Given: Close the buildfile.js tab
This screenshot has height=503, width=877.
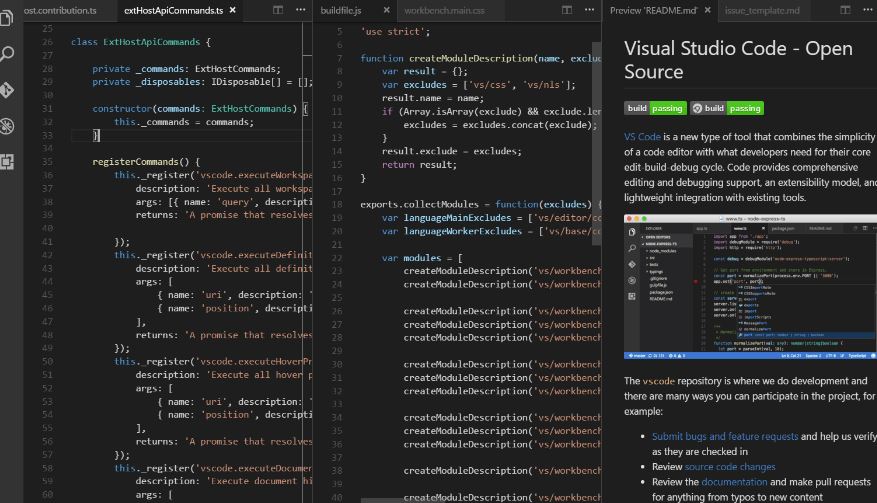Looking at the screenshot, I should pos(386,10).
